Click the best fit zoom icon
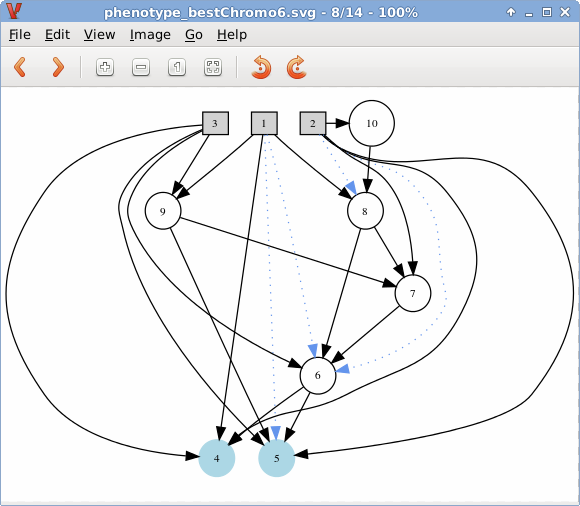Image resolution: width=580 pixels, height=506 pixels. [x=213, y=67]
